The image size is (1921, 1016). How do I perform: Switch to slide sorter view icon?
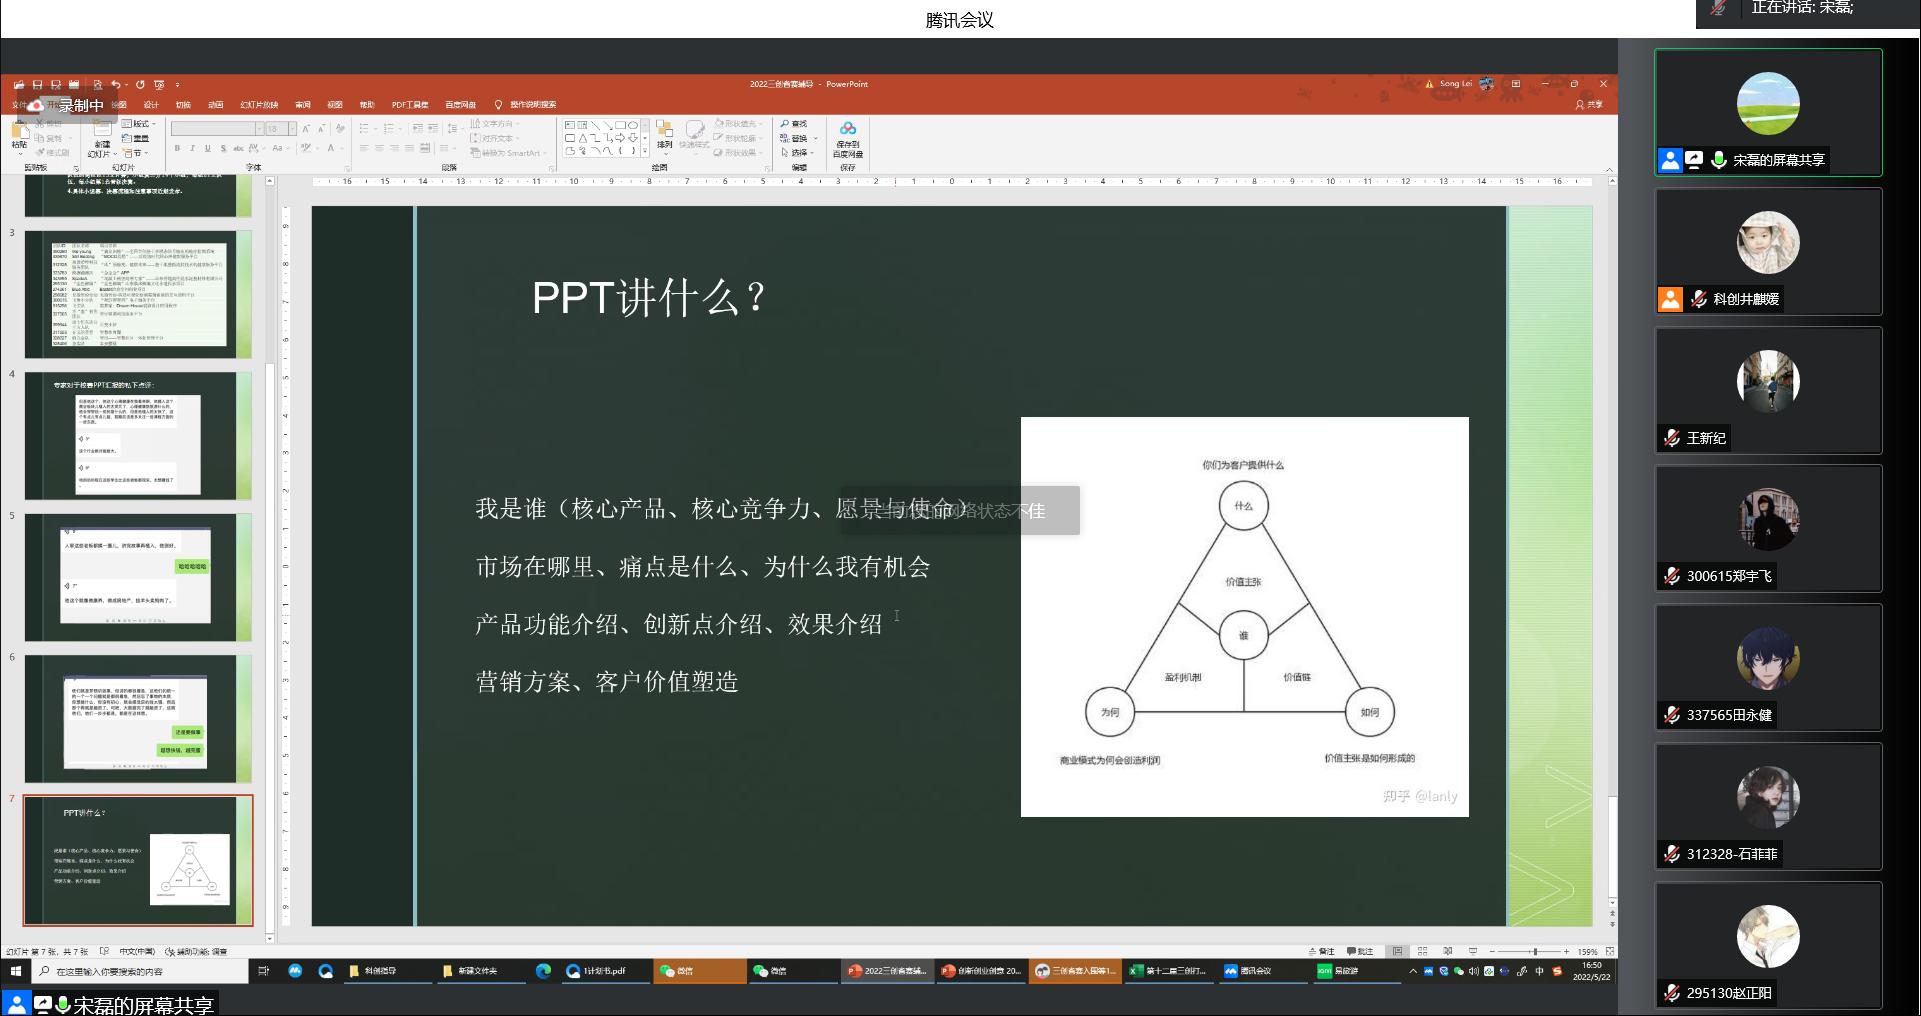[1422, 951]
